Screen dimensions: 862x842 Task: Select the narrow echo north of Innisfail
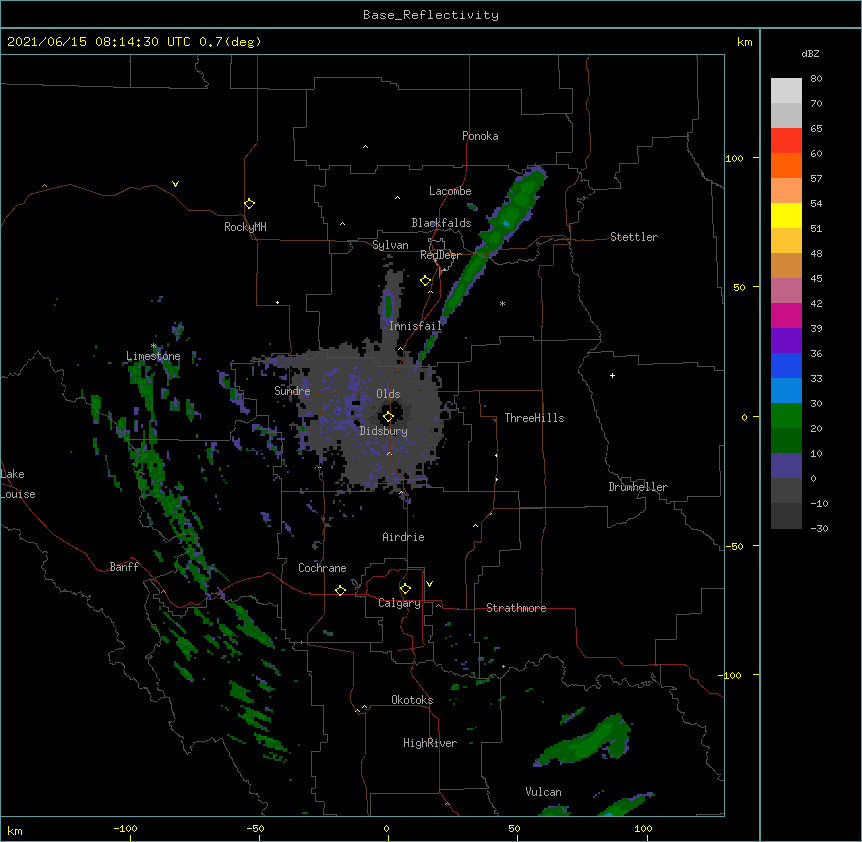388,305
